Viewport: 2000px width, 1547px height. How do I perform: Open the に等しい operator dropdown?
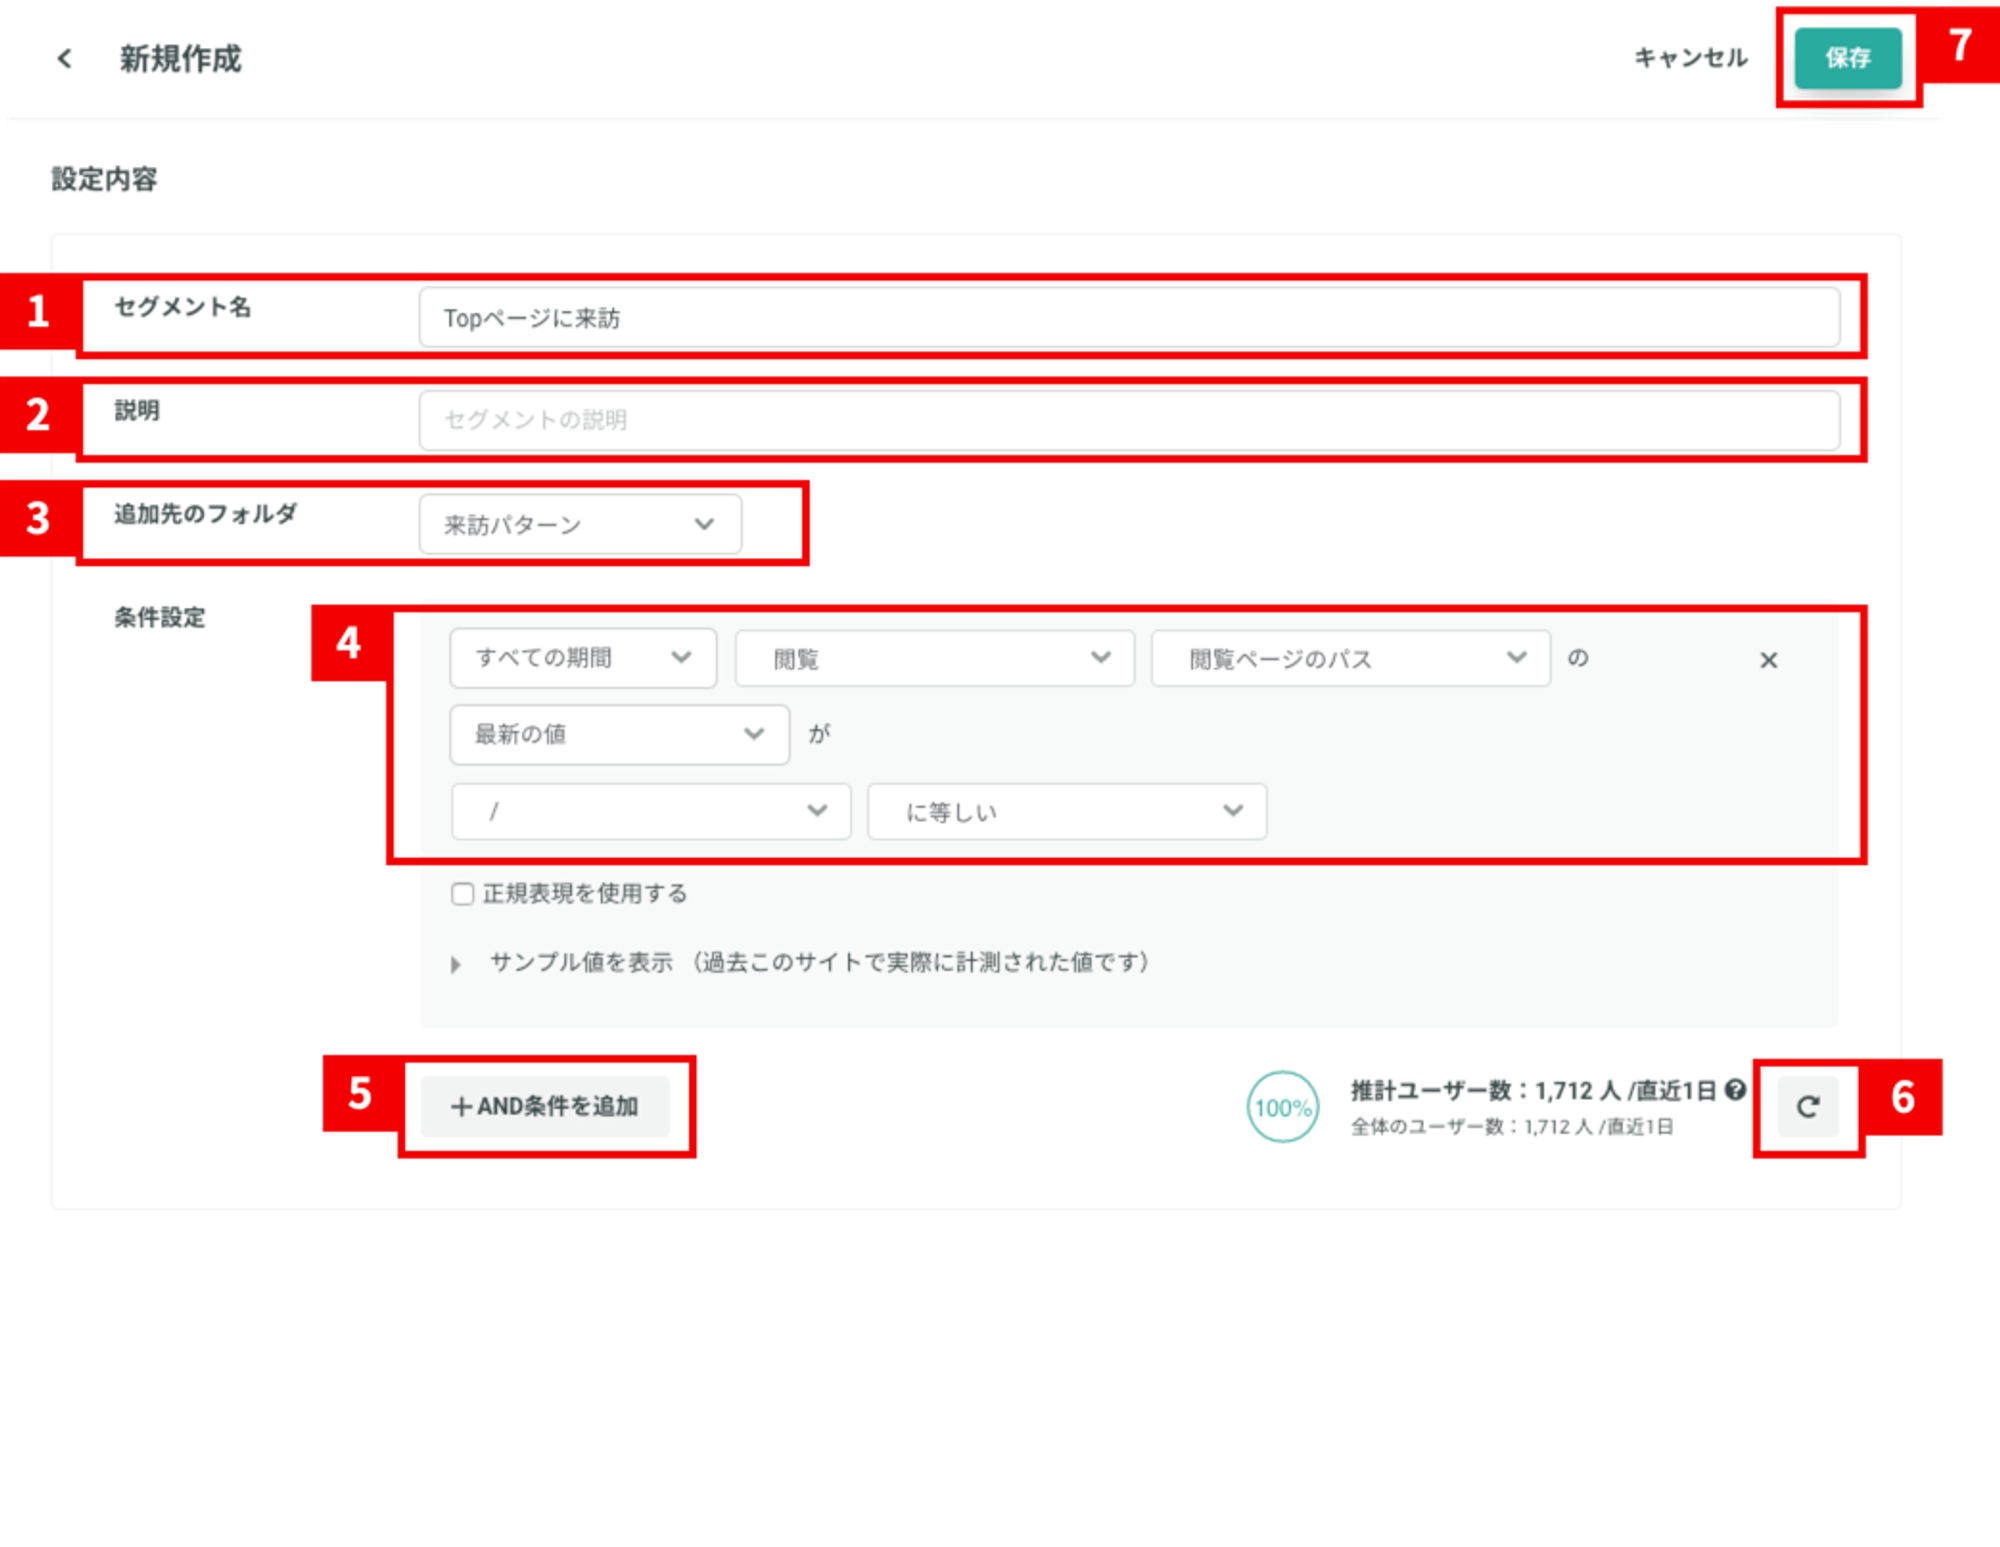[x=1067, y=811]
